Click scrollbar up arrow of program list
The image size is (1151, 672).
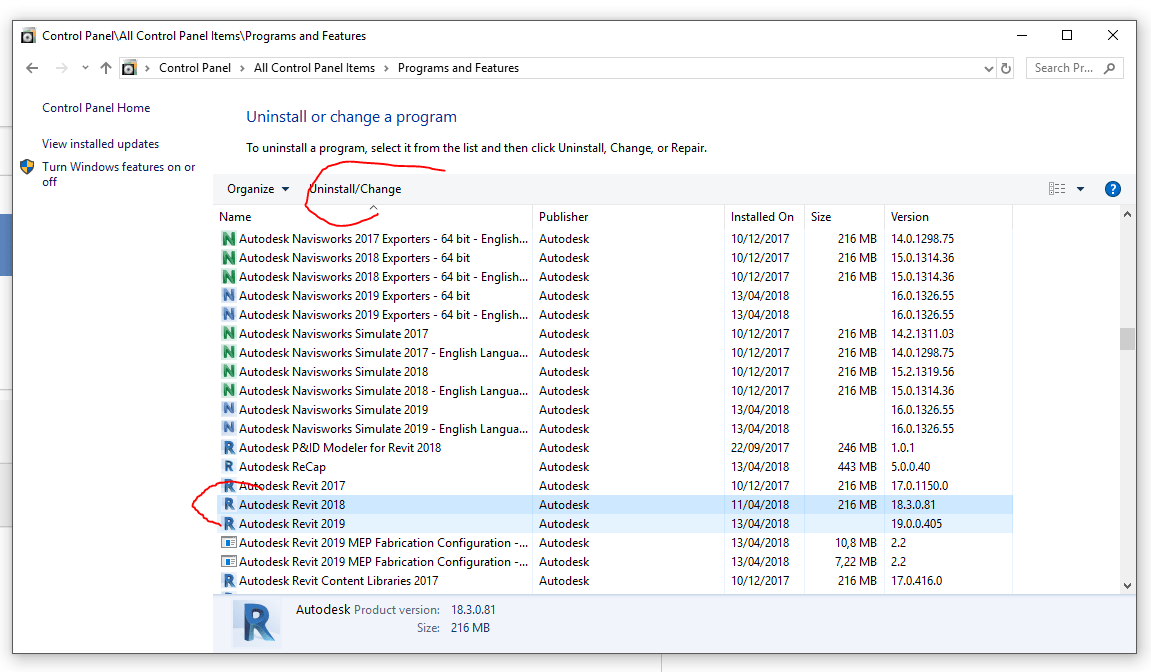click(1128, 214)
